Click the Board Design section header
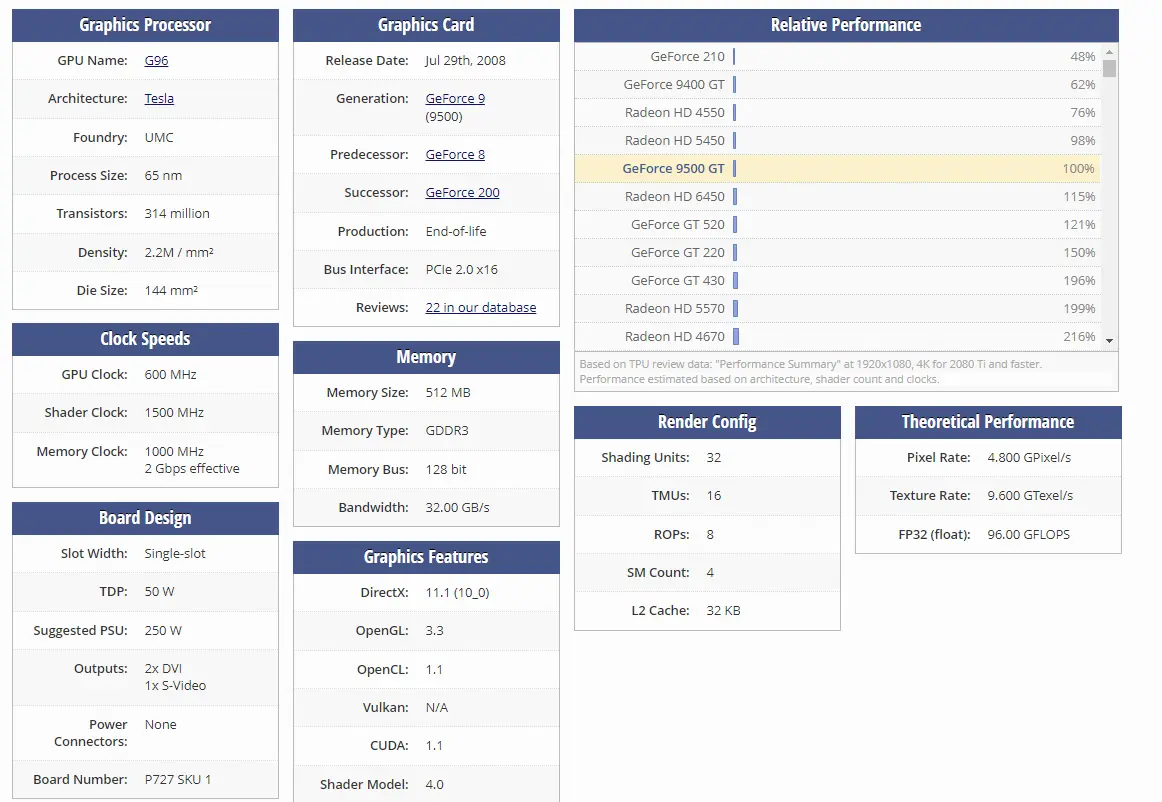 [x=145, y=518]
